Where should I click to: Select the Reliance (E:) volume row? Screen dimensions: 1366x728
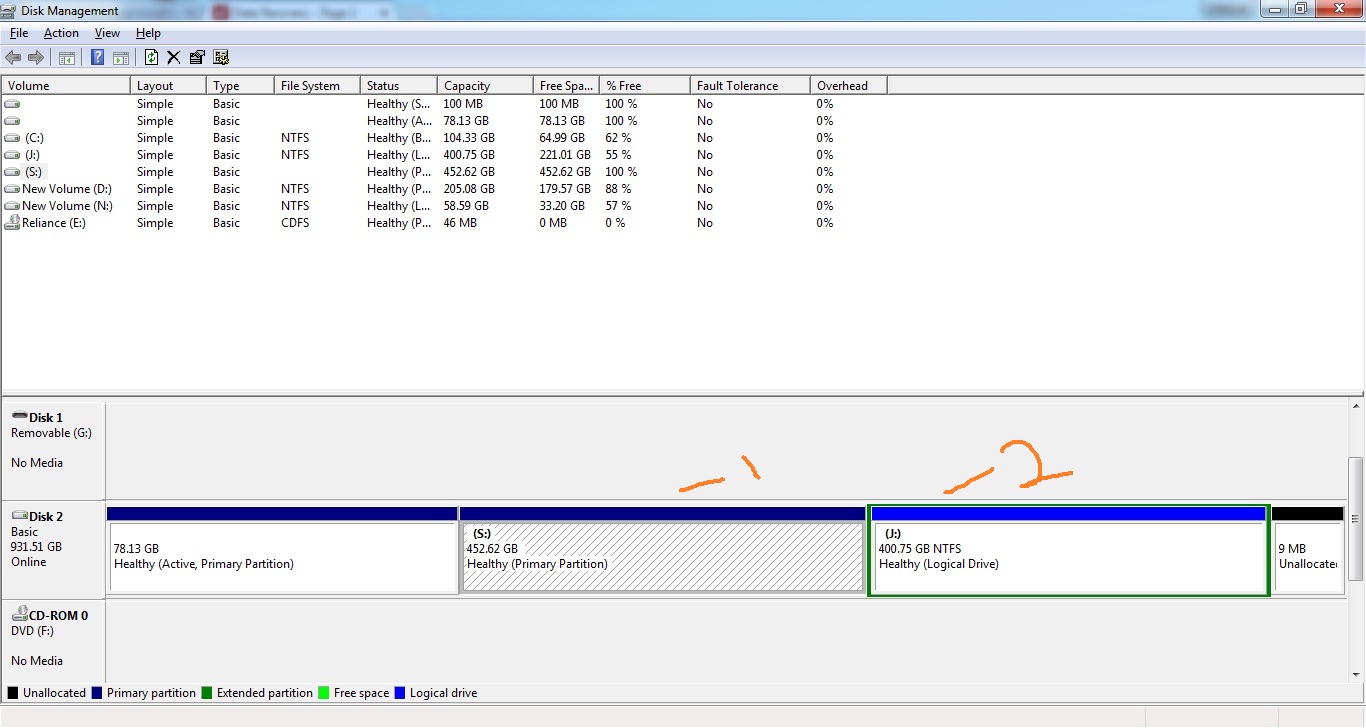53,223
